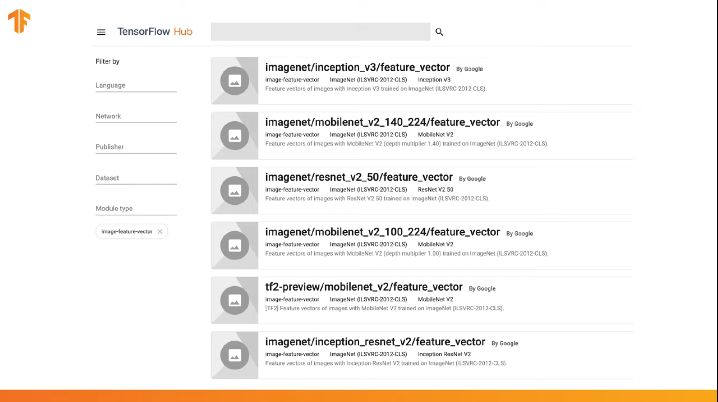Open tf2-preview/mobilenet_v2/feature_vector module
Screen dimensions: 718x402
point(364,287)
